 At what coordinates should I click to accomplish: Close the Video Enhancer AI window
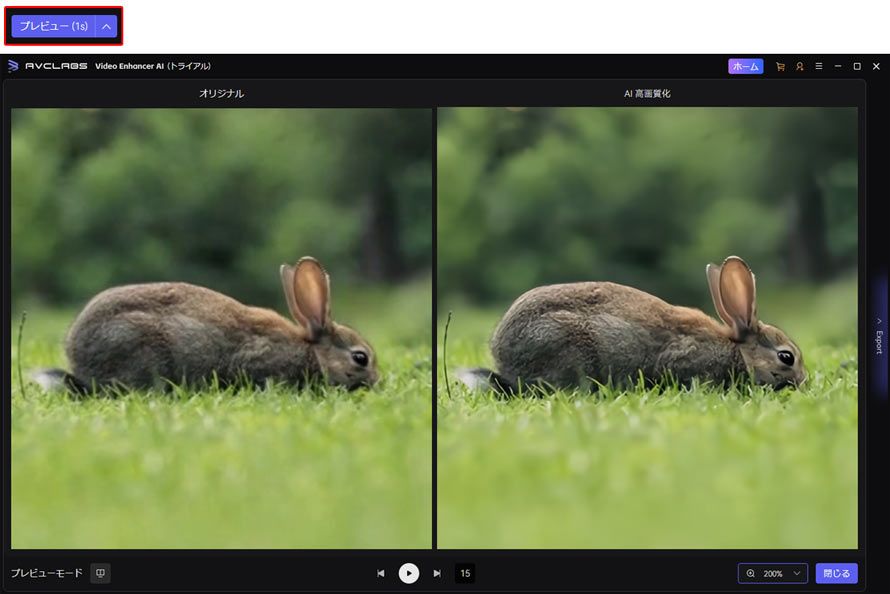[x=876, y=66]
